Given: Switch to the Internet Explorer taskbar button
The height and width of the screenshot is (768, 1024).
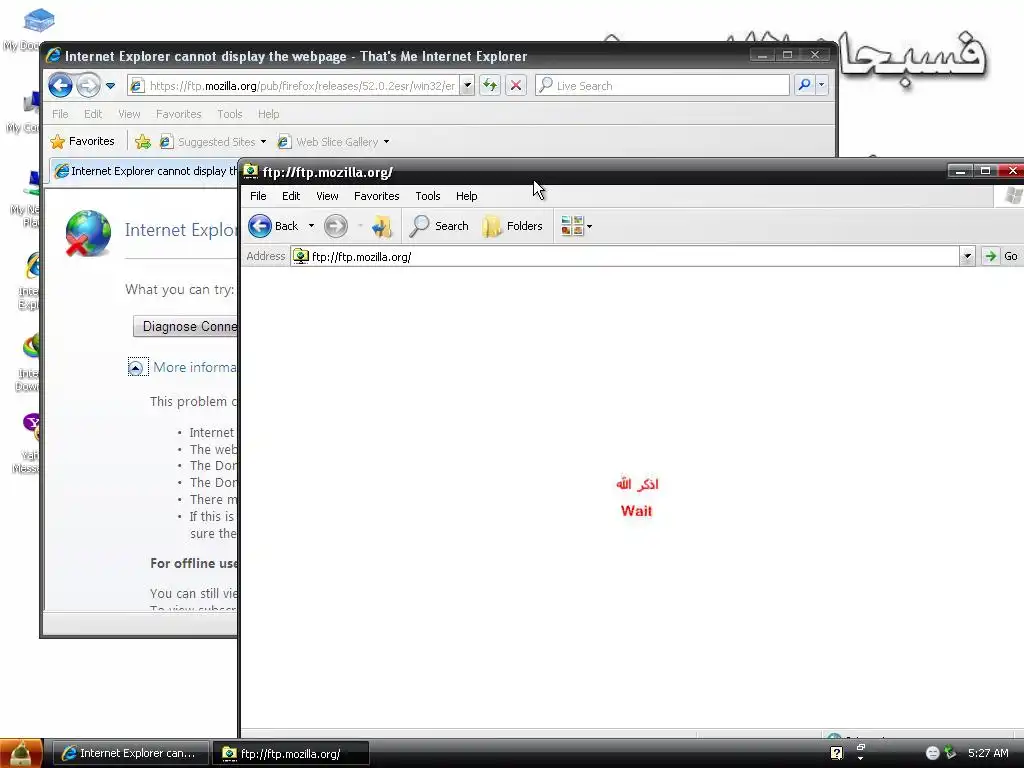Looking at the screenshot, I should (x=131, y=754).
